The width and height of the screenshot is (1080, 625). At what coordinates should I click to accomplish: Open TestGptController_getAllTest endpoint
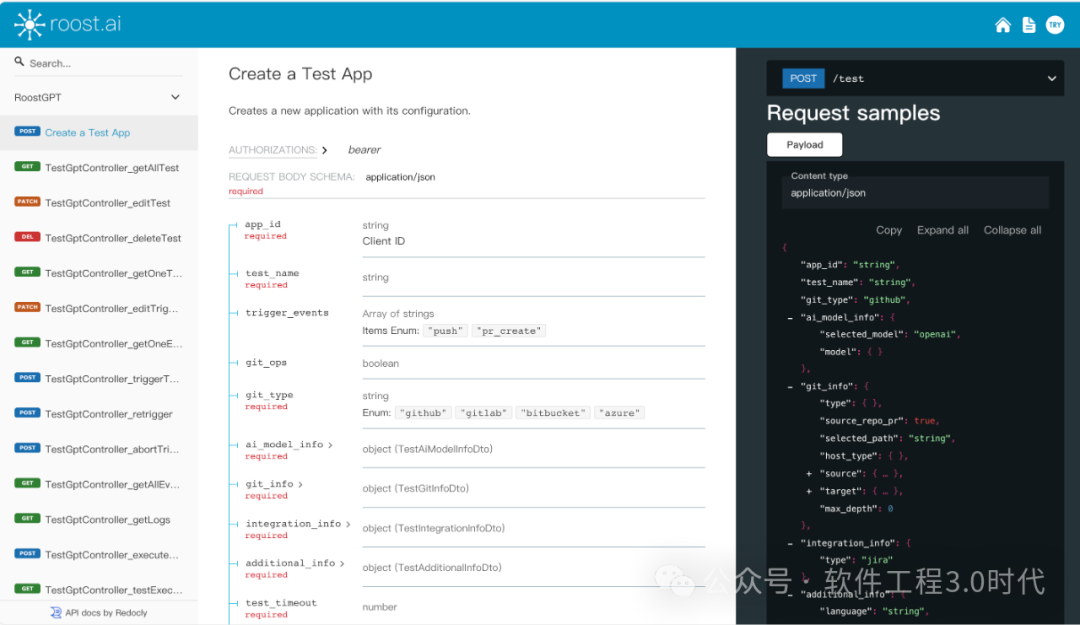pos(98,167)
